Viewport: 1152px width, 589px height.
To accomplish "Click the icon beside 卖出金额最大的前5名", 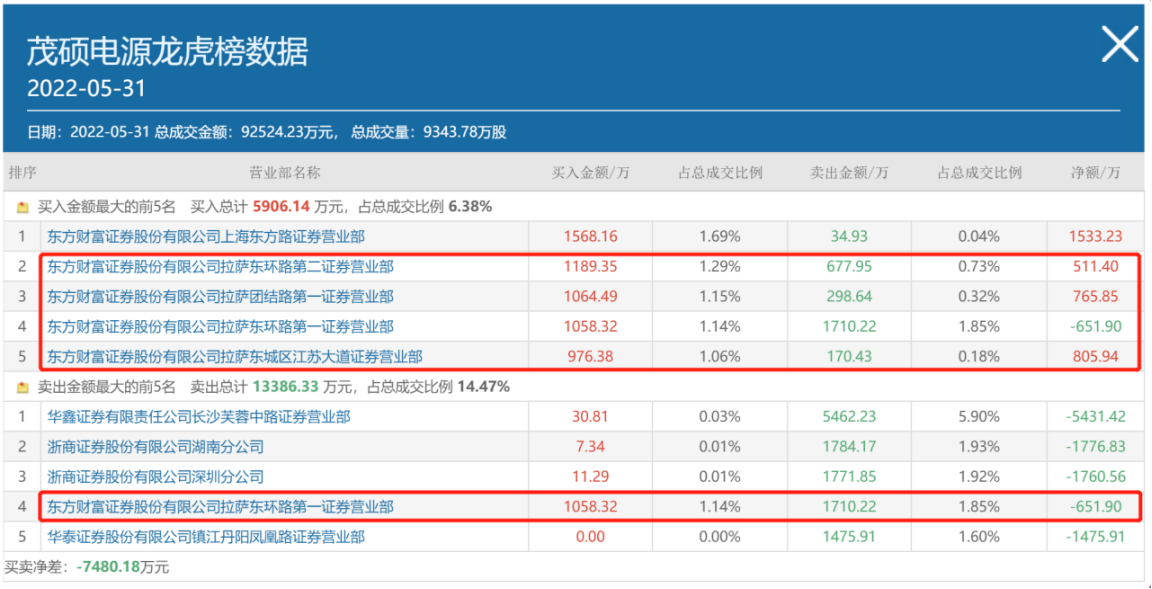I will (x=22, y=387).
